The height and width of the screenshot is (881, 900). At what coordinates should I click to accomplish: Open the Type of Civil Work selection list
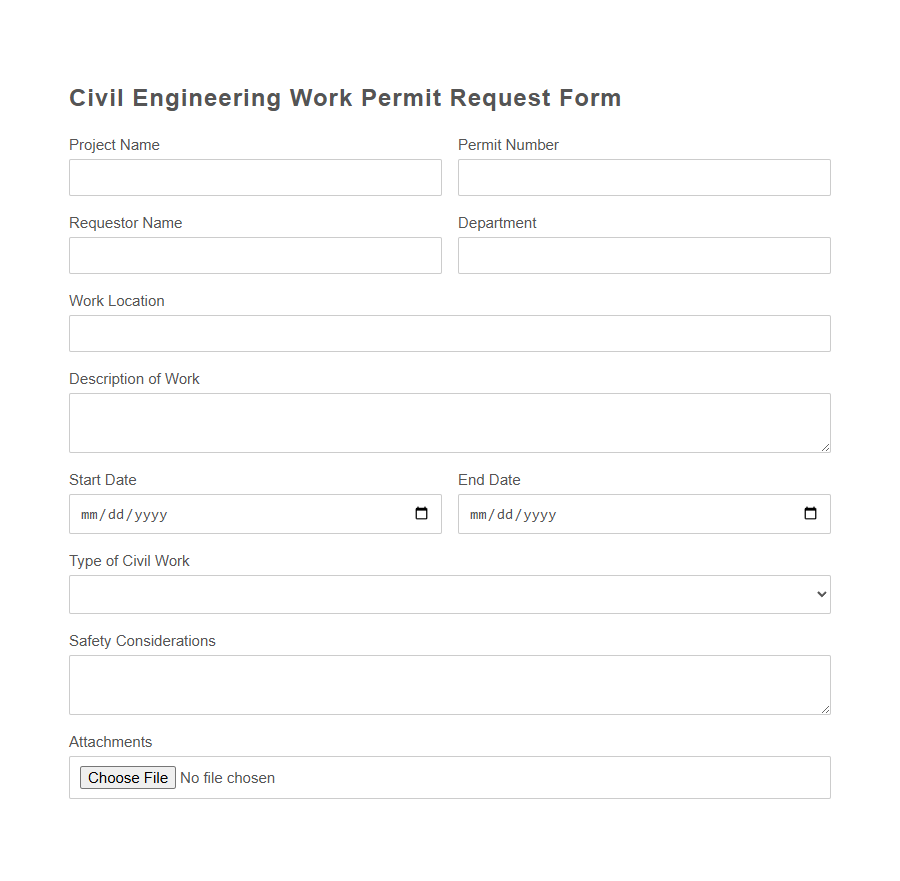[450, 594]
